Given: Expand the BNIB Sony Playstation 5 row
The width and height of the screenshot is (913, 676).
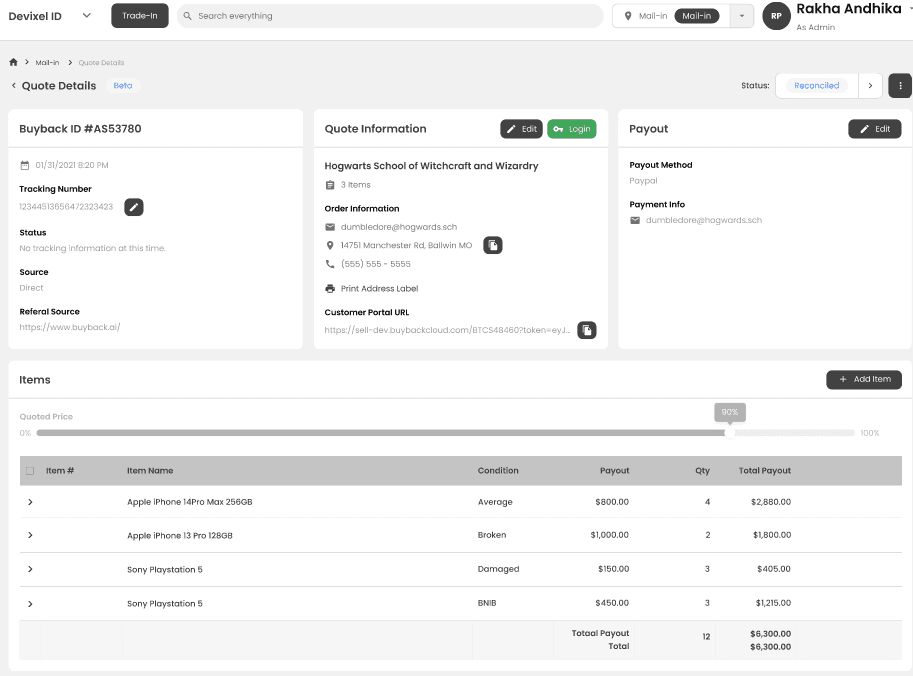Looking at the screenshot, I should [x=30, y=604].
